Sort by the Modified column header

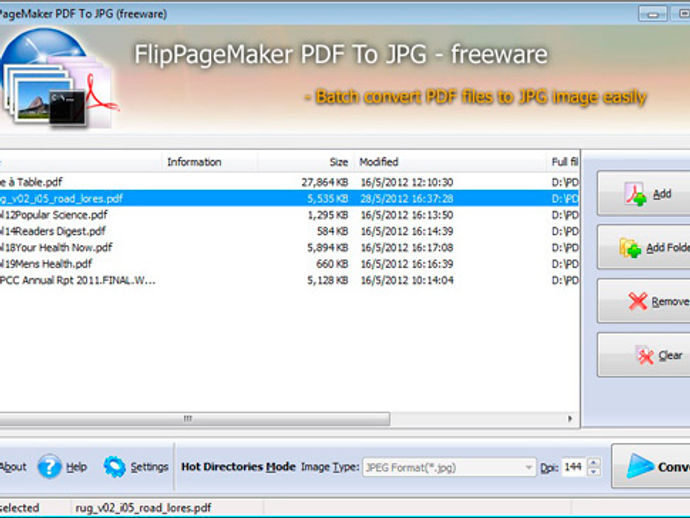tap(449, 162)
